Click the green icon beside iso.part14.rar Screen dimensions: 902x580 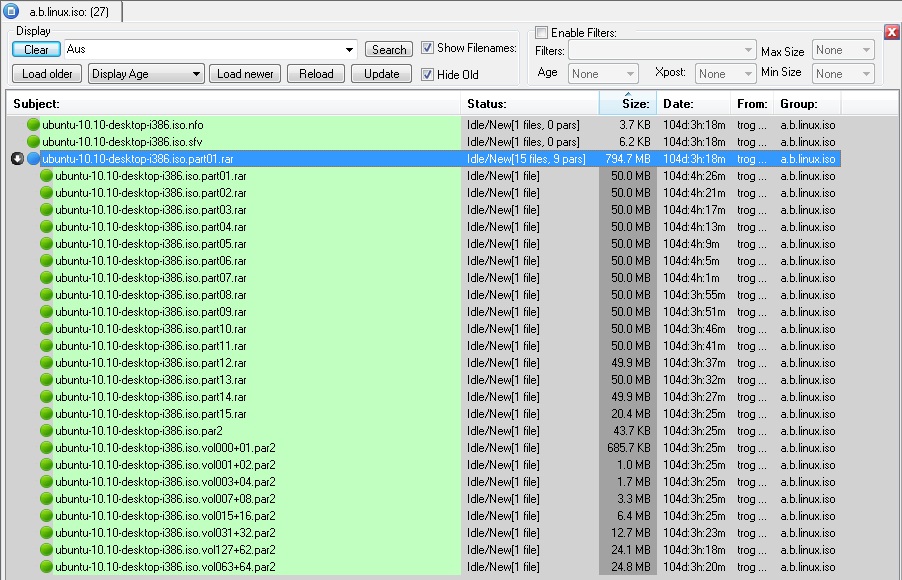[47, 396]
